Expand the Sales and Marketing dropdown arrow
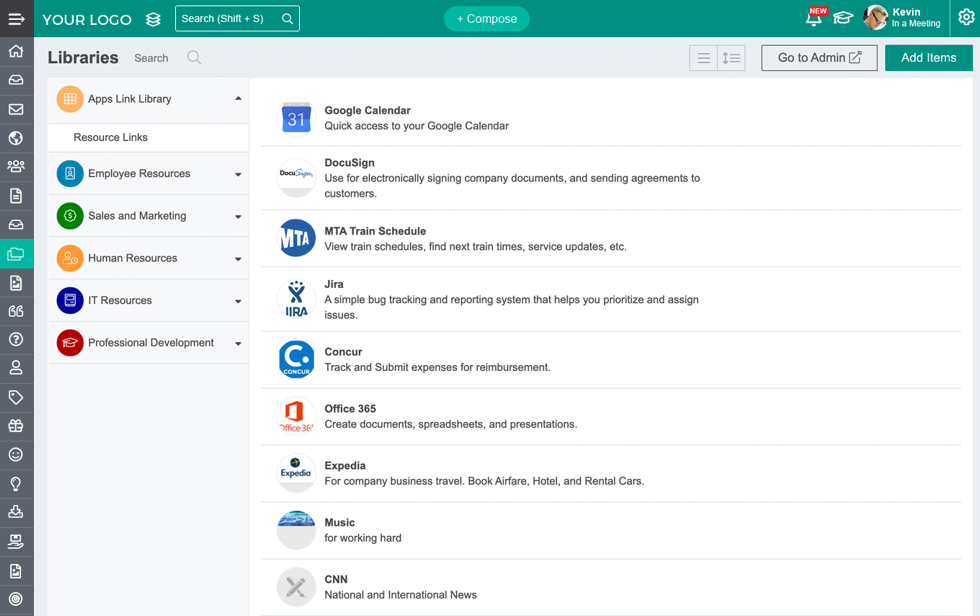The image size is (980, 616). click(x=238, y=217)
